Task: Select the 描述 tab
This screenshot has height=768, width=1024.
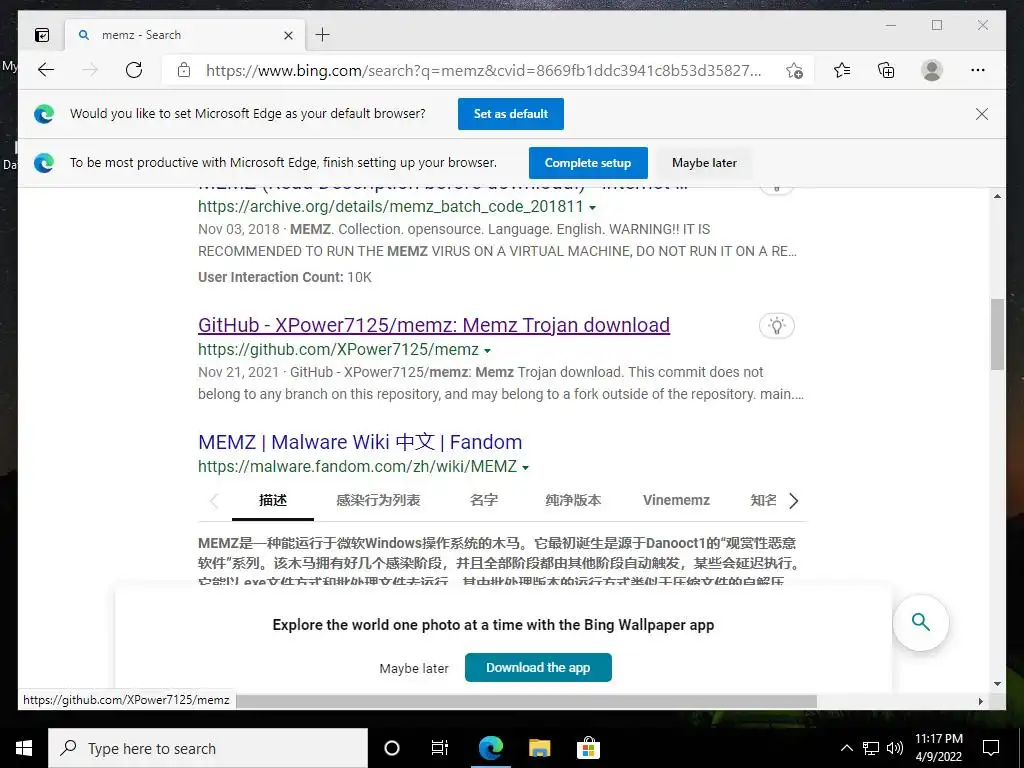Action: [x=273, y=500]
